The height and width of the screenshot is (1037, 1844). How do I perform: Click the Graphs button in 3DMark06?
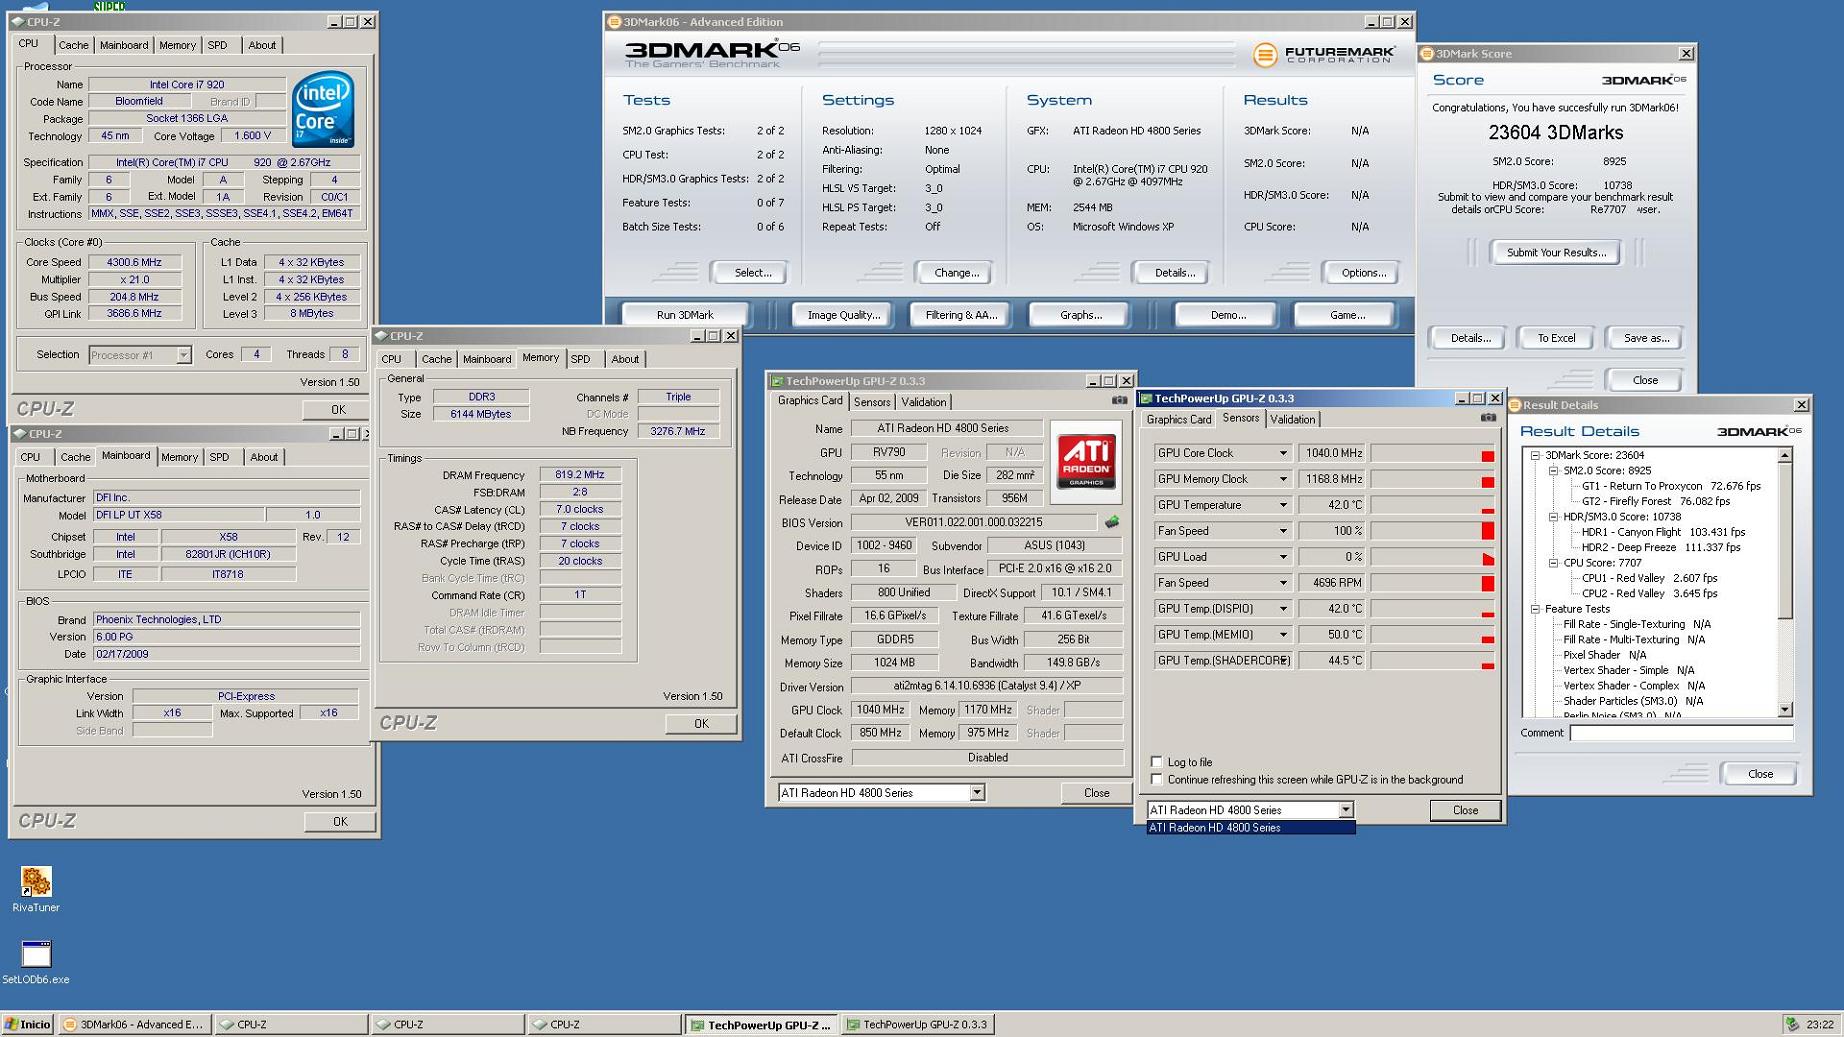[x=1080, y=315]
